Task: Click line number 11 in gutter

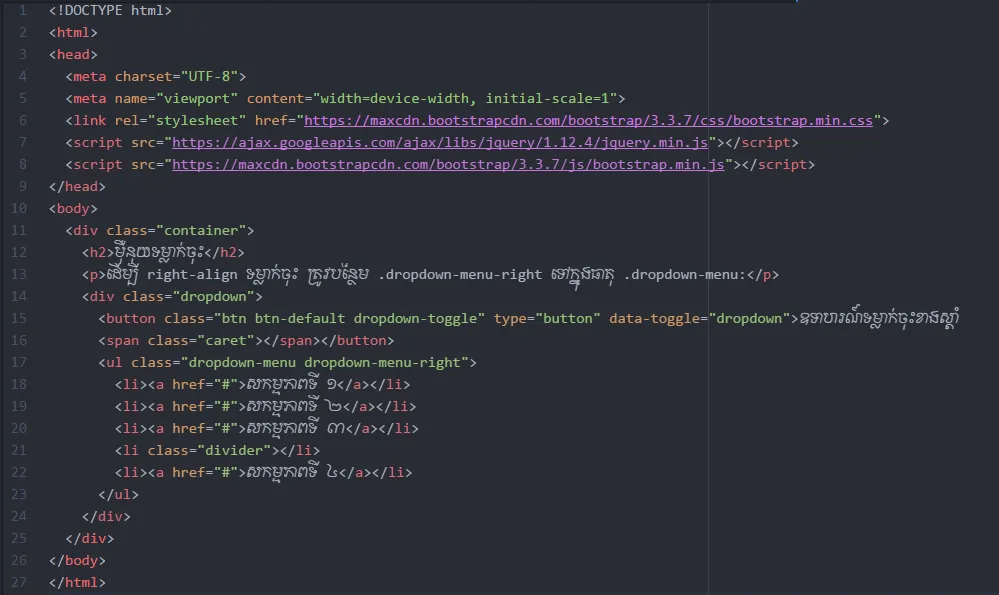Action: point(18,231)
